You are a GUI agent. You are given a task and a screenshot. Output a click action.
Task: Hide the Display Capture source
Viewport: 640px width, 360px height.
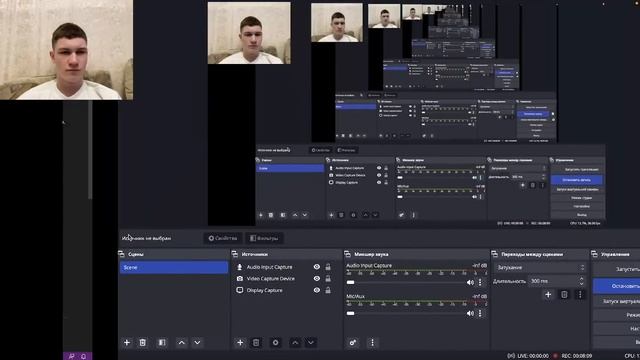click(317, 290)
